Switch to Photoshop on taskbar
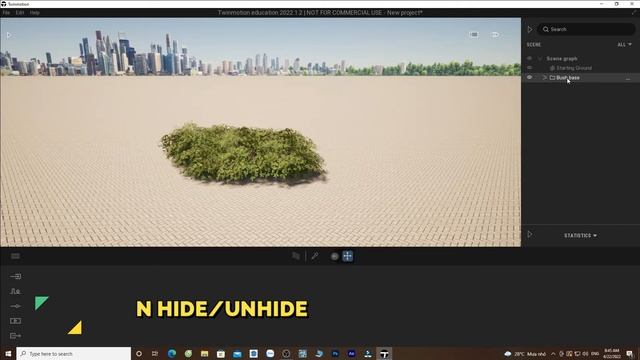 (x=335, y=353)
